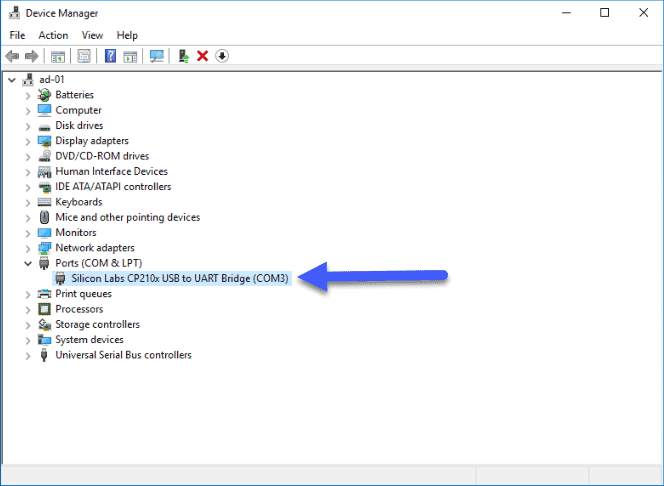The width and height of the screenshot is (664, 486).
Task: Expand the Print queues node
Action: pyautogui.click(x=28, y=295)
